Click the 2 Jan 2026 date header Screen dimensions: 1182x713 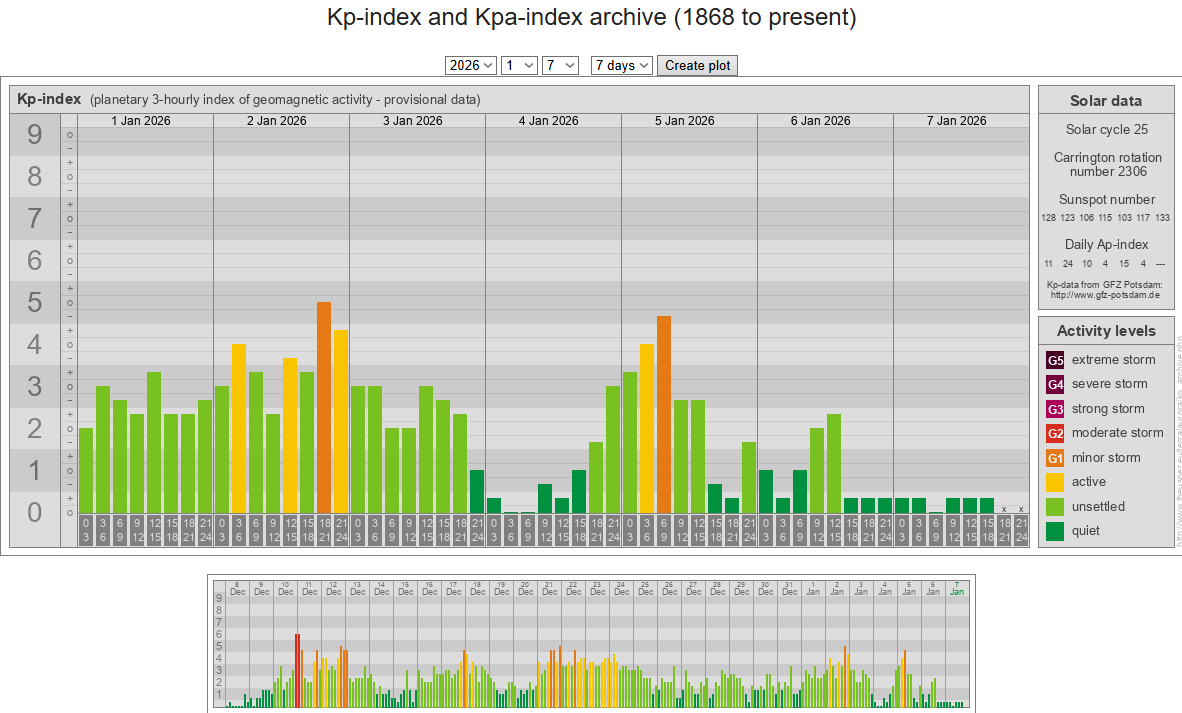tap(277, 121)
